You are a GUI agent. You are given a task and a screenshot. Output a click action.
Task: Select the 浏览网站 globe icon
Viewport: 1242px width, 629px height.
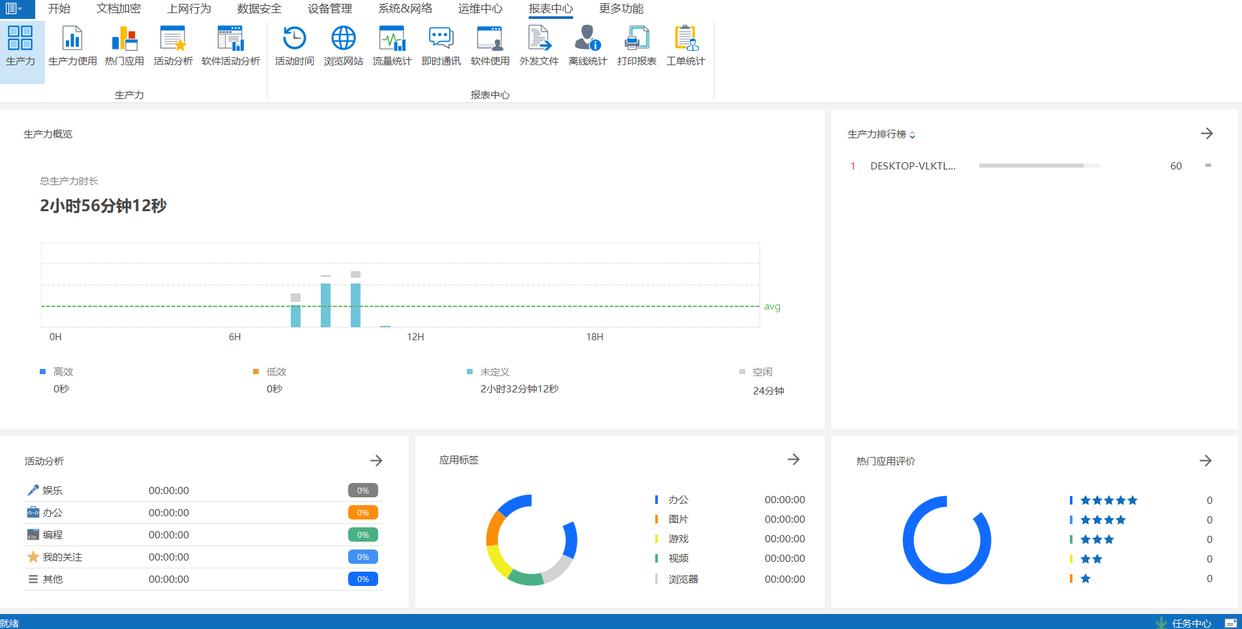click(x=343, y=46)
